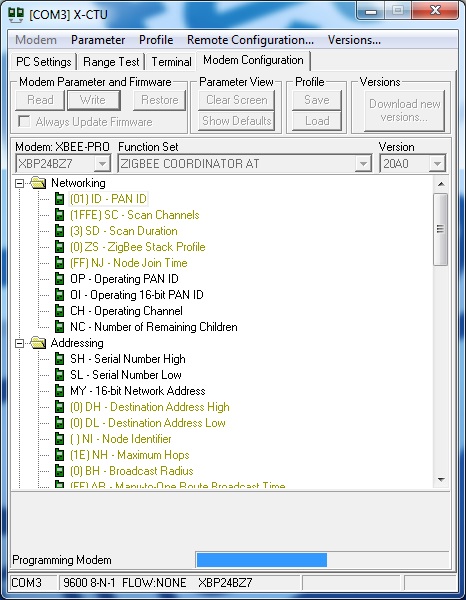Click the green icon beside CH - Operating Channel
This screenshot has width=466, height=600.
[59, 311]
